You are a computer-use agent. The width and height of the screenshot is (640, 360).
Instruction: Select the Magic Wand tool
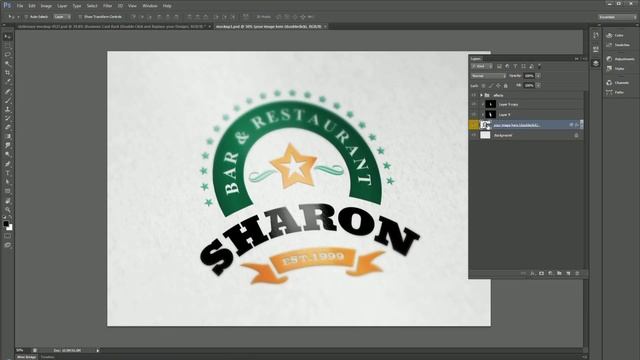(x=7, y=64)
